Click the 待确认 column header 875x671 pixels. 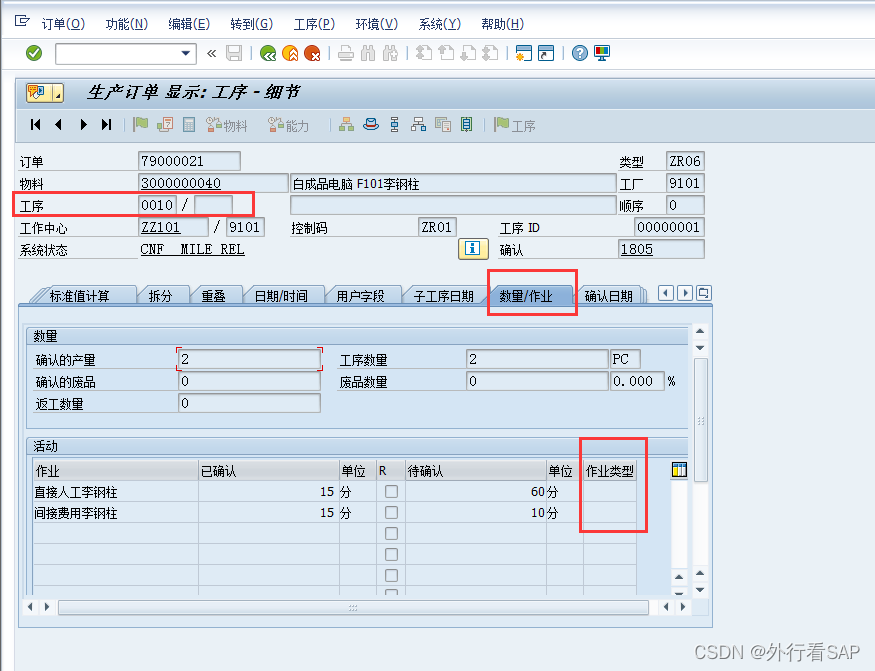coord(475,471)
